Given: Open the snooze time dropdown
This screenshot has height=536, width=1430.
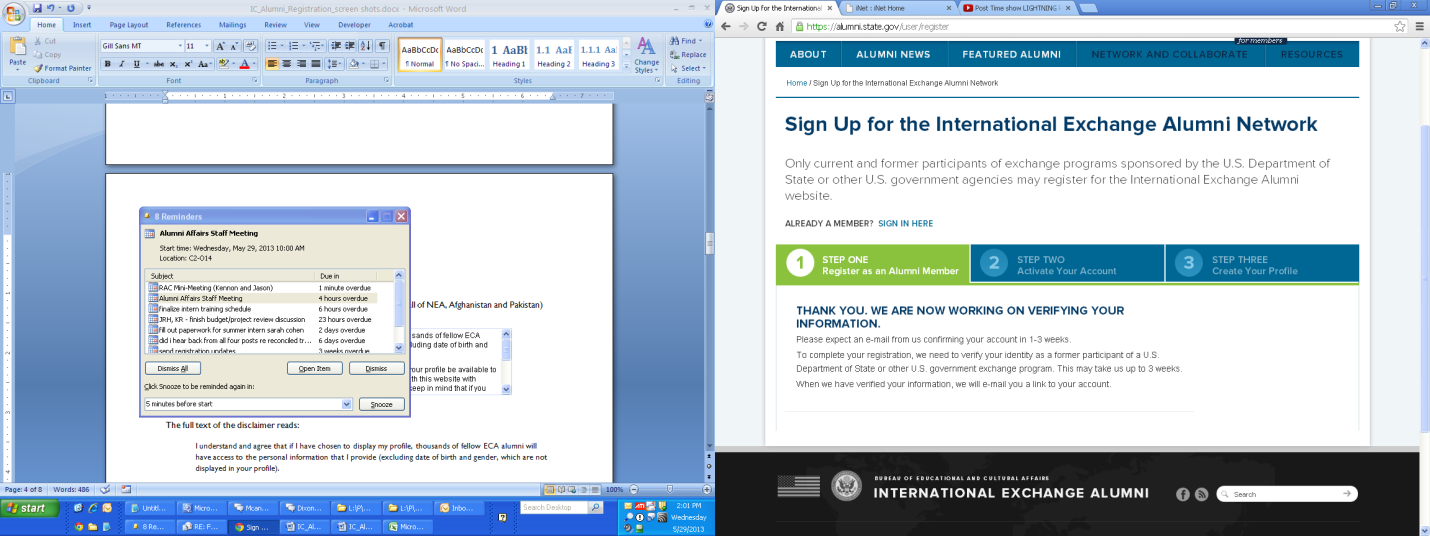Looking at the screenshot, I should [x=348, y=404].
